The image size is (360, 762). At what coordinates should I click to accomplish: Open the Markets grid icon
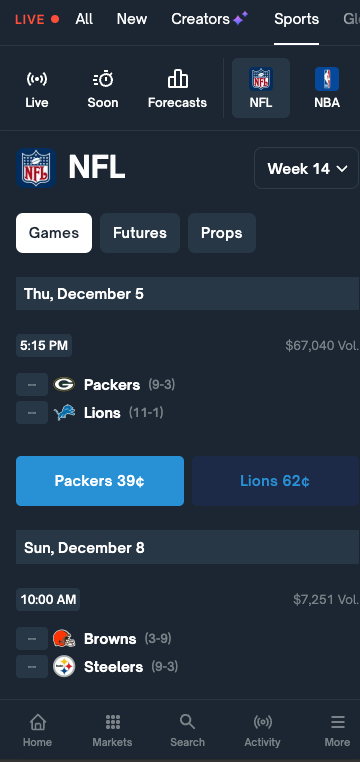[112, 722]
